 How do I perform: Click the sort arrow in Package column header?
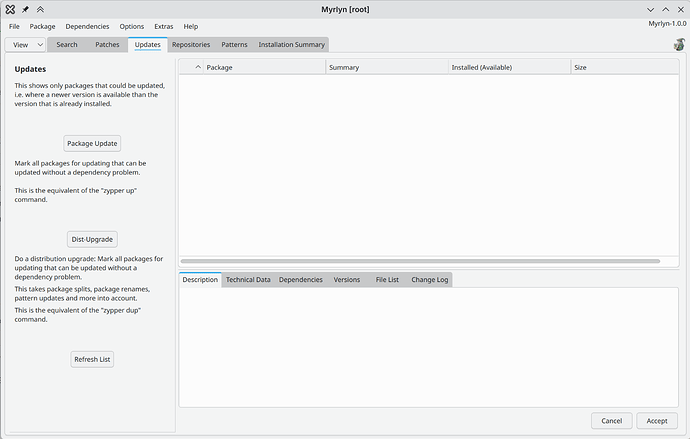point(197,67)
